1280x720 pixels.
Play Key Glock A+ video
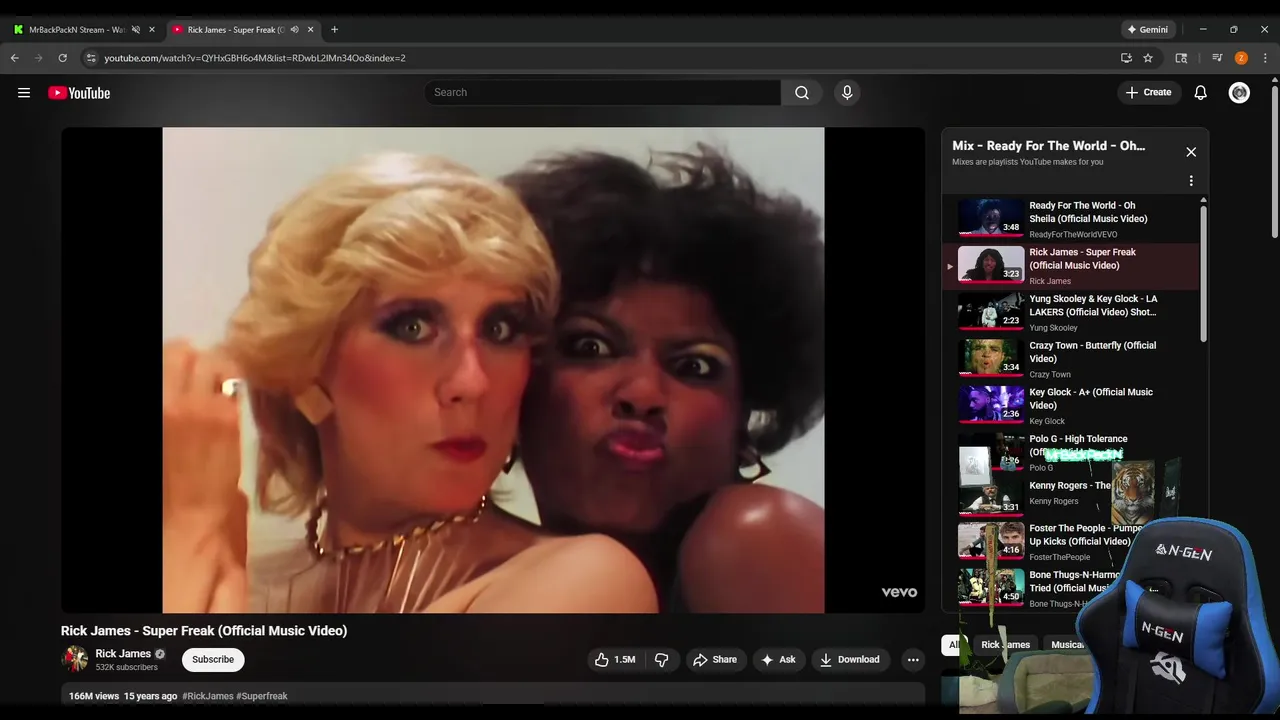[1070, 406]
